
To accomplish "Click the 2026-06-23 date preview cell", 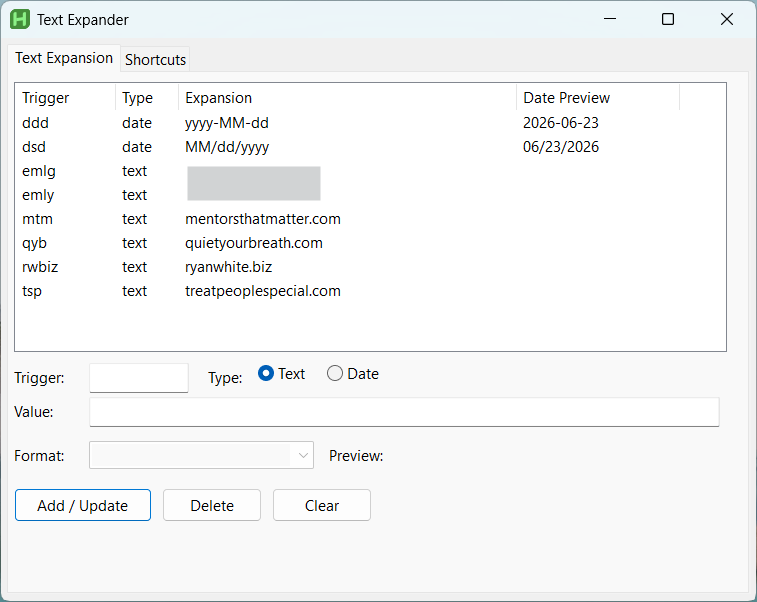I will [561, 123].
